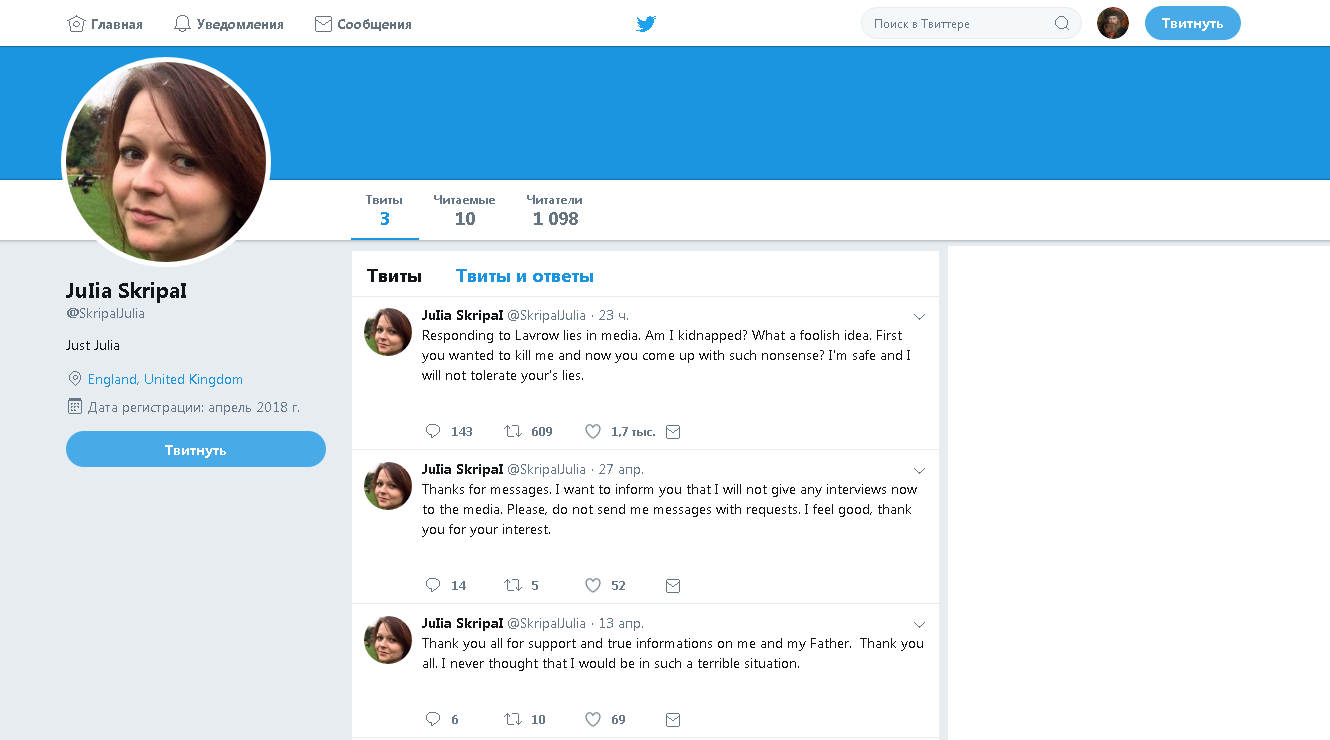Like the tweet about interviews

coord(593,585)
